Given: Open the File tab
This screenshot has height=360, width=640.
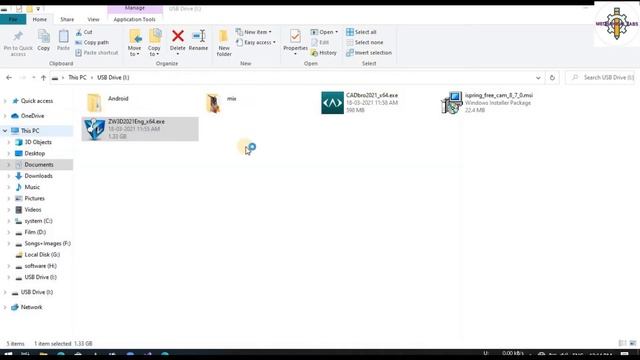Looking at the screenshot, I should [x=13, y=19].
